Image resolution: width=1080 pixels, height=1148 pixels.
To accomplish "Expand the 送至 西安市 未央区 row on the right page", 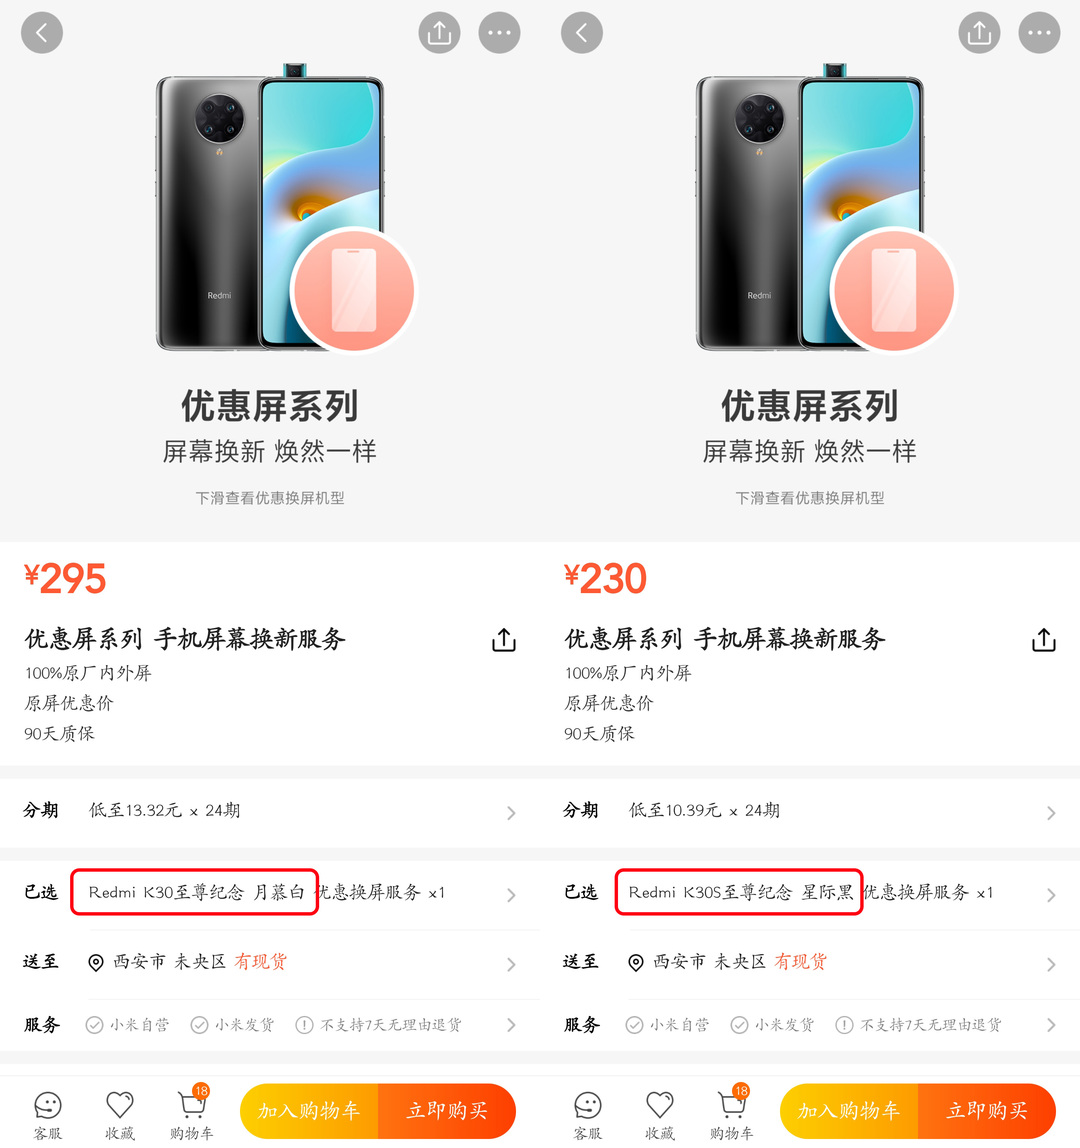I will pyautogui.click(x=810, y=963).
